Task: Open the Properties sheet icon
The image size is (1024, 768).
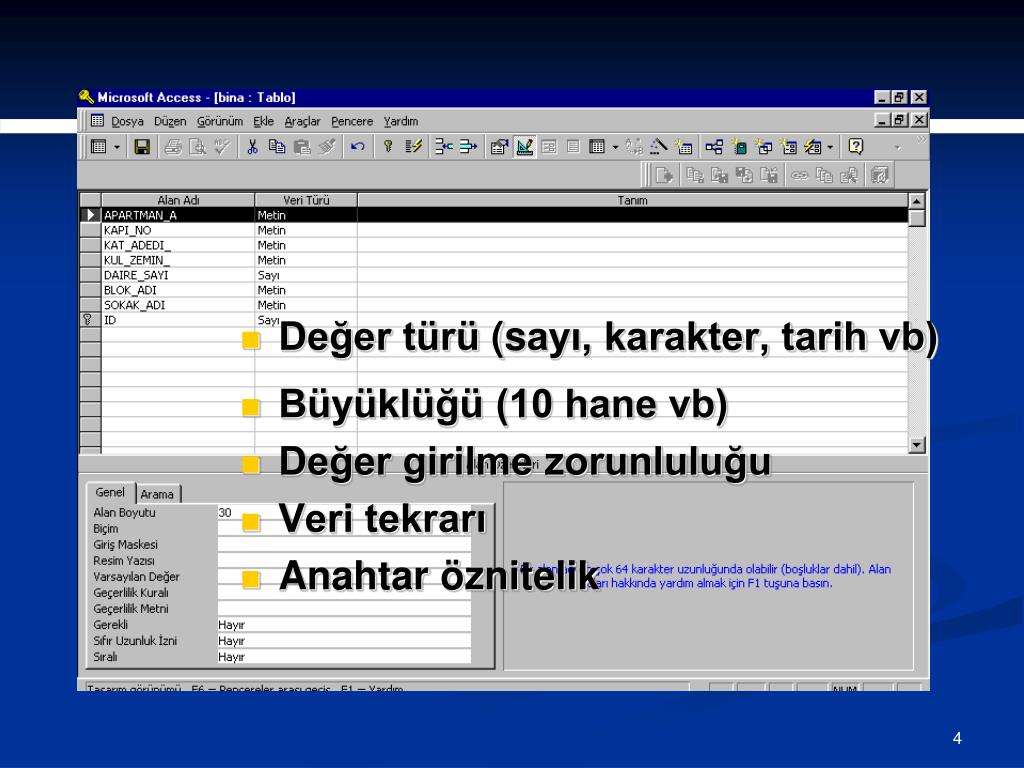Action: (x=500, y=147)
